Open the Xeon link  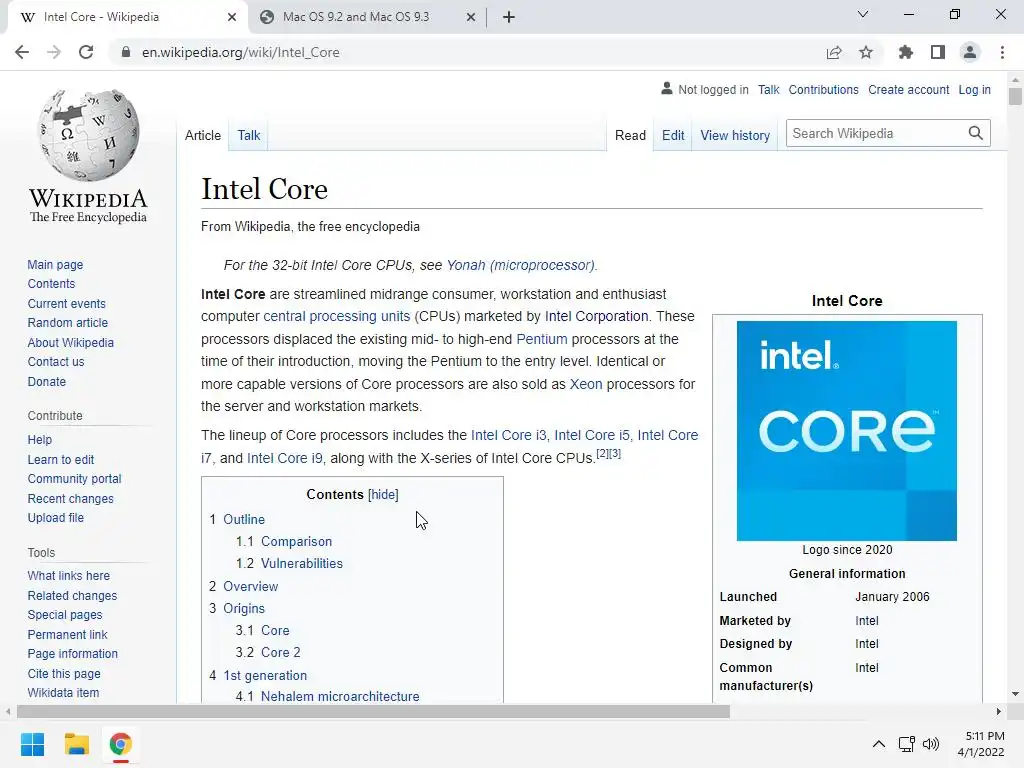point(586,384)
